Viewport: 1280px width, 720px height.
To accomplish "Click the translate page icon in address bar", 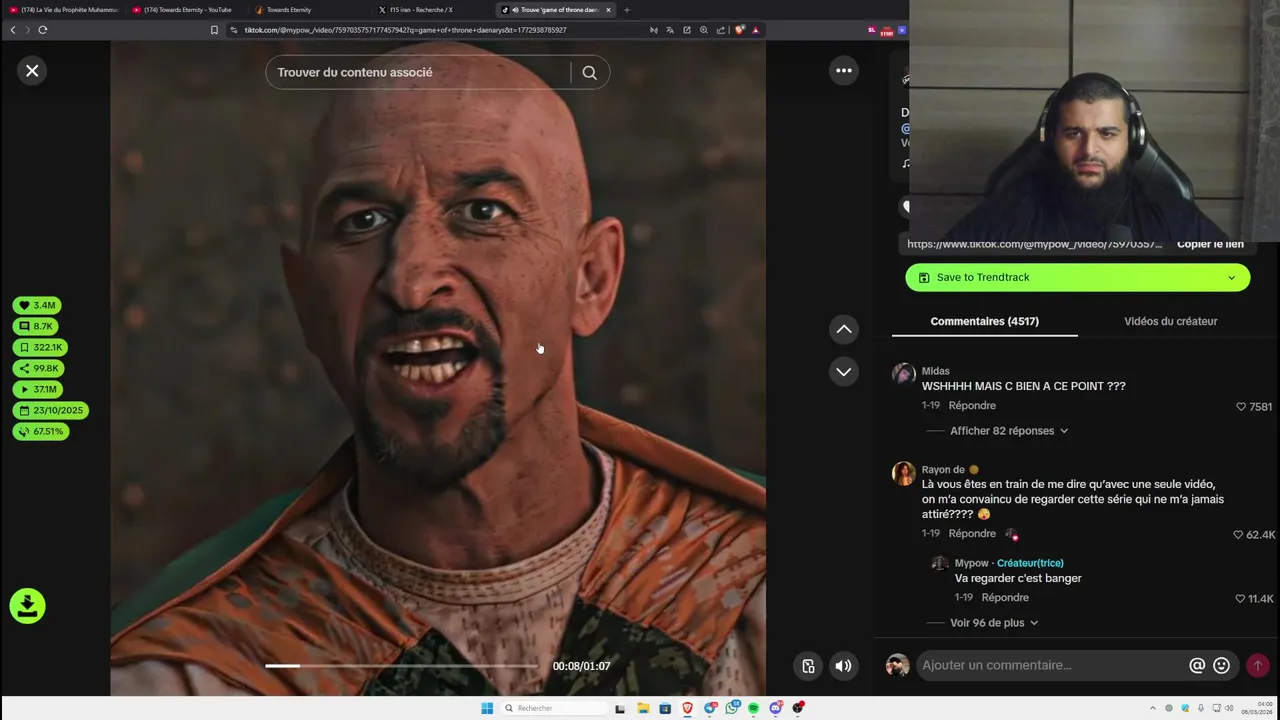I will pos(670,30).
